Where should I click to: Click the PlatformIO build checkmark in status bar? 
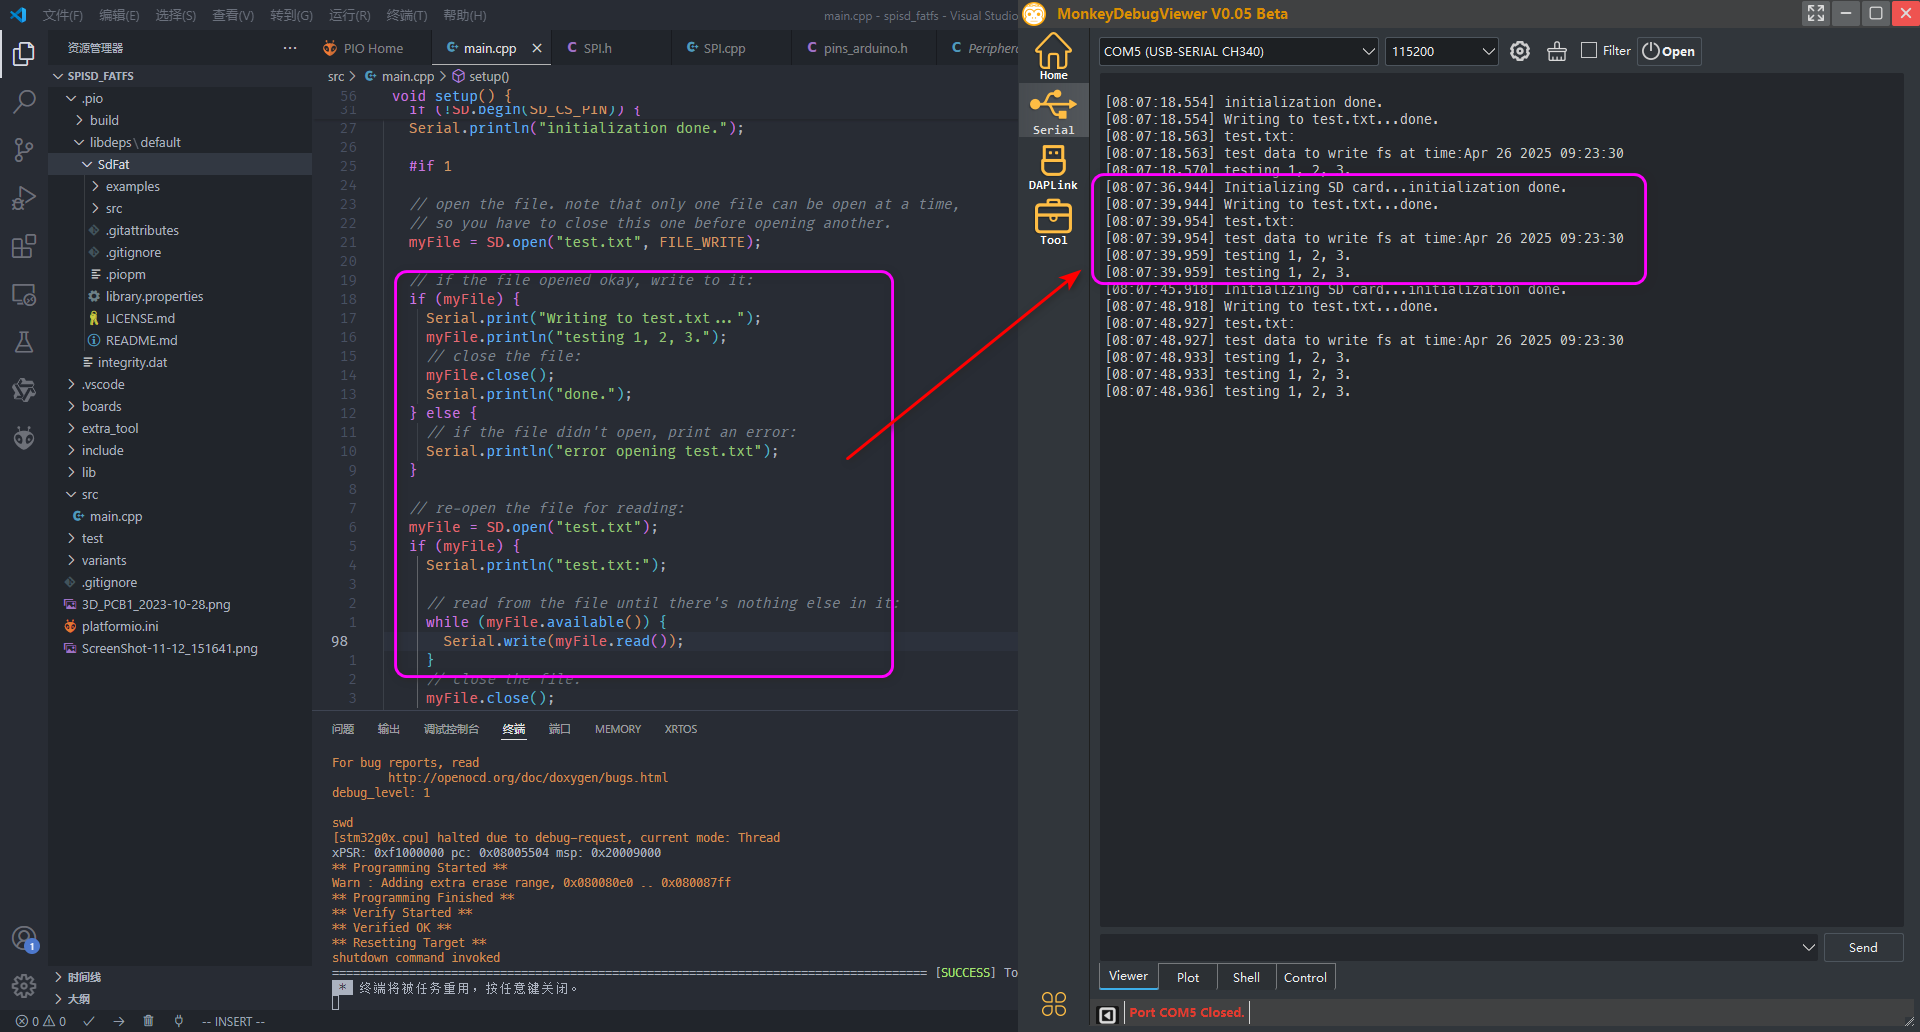coord(89,1021)
